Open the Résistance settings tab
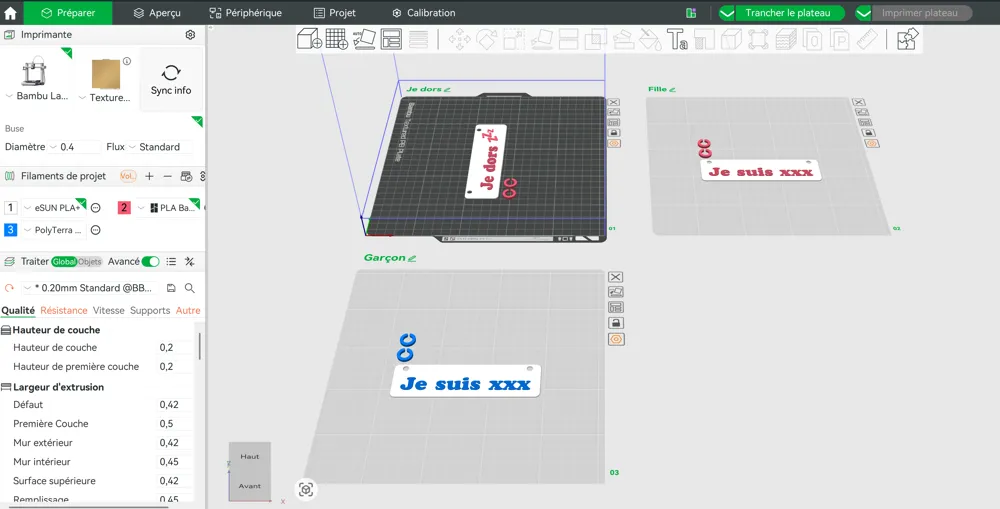Viewport: 1000px width, 509px height. (x=64, y=311)
